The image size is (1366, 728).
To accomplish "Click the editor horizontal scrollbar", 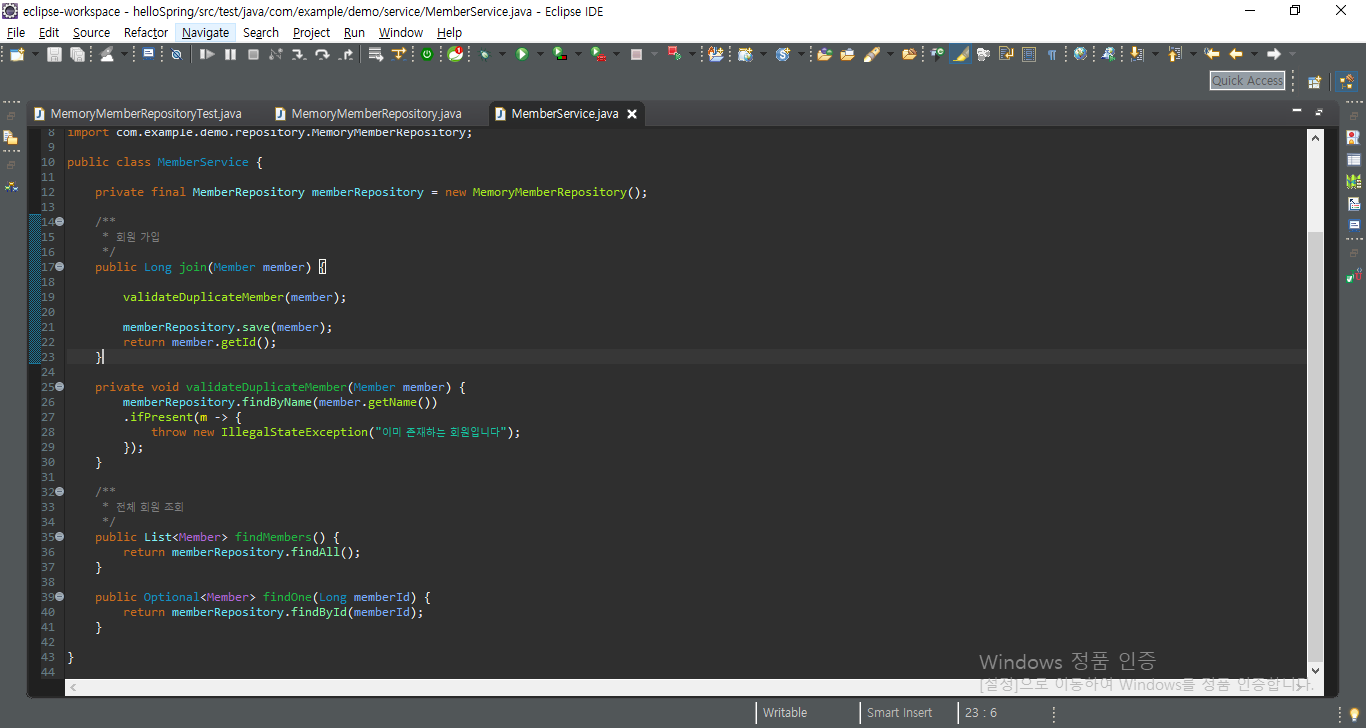I will [686, 687].
